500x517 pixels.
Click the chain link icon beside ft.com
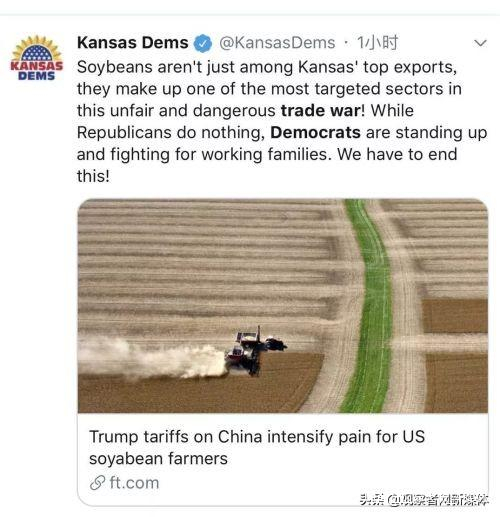[x=98, y=483]
